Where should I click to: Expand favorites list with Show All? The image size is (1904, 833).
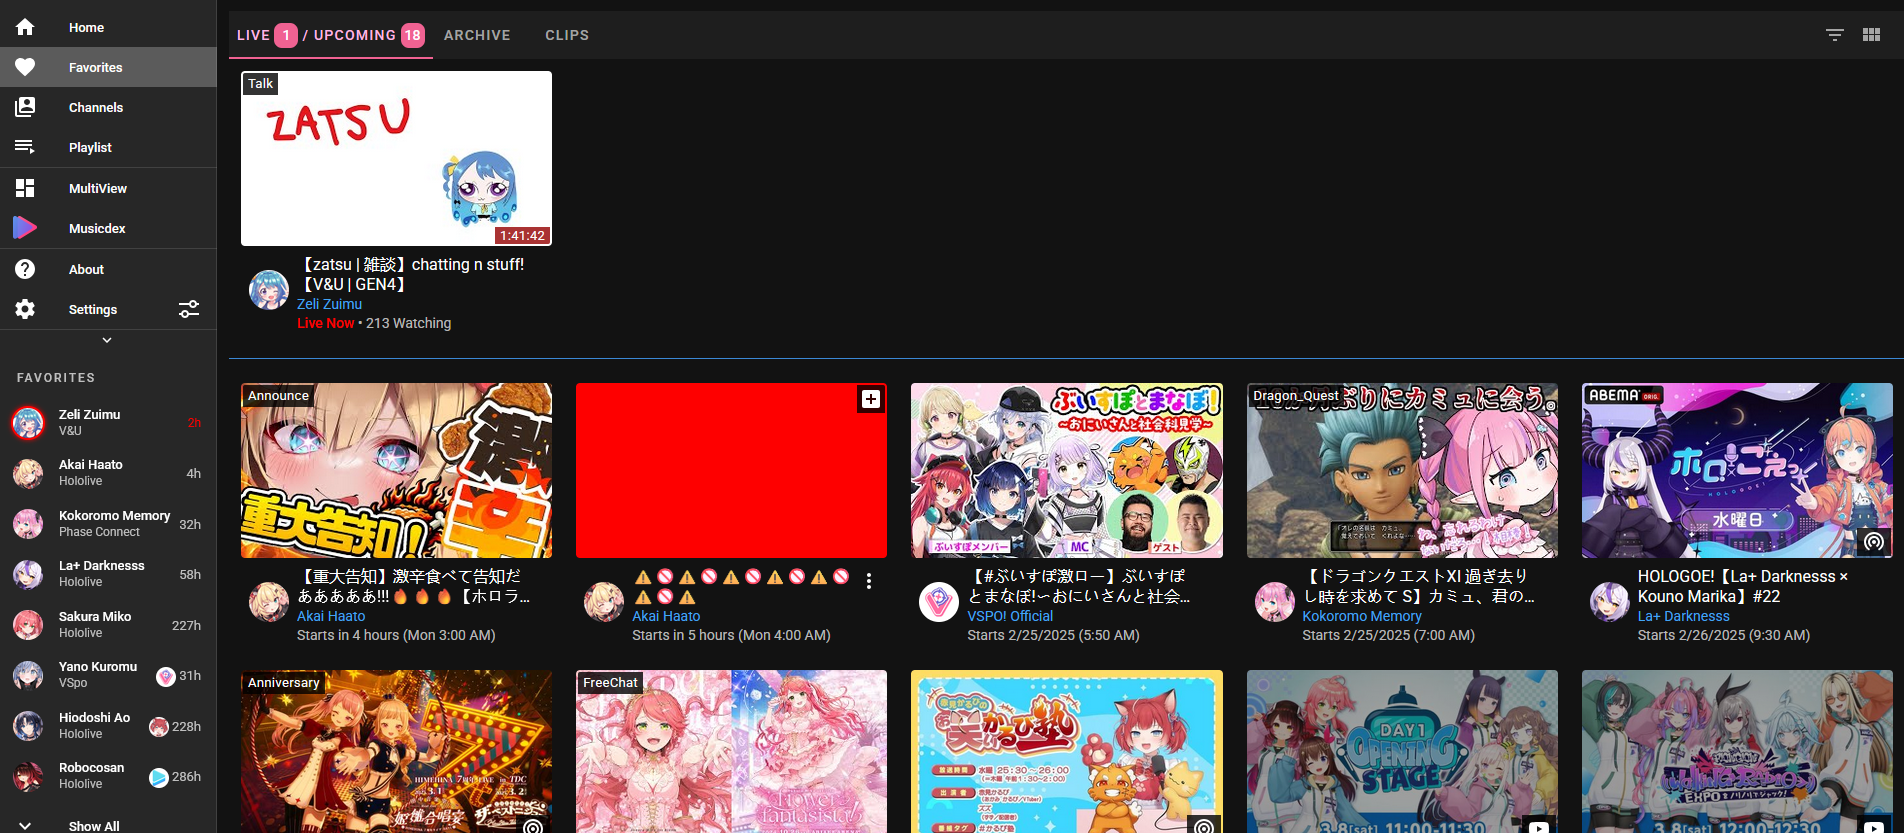[x=108, y=826]
